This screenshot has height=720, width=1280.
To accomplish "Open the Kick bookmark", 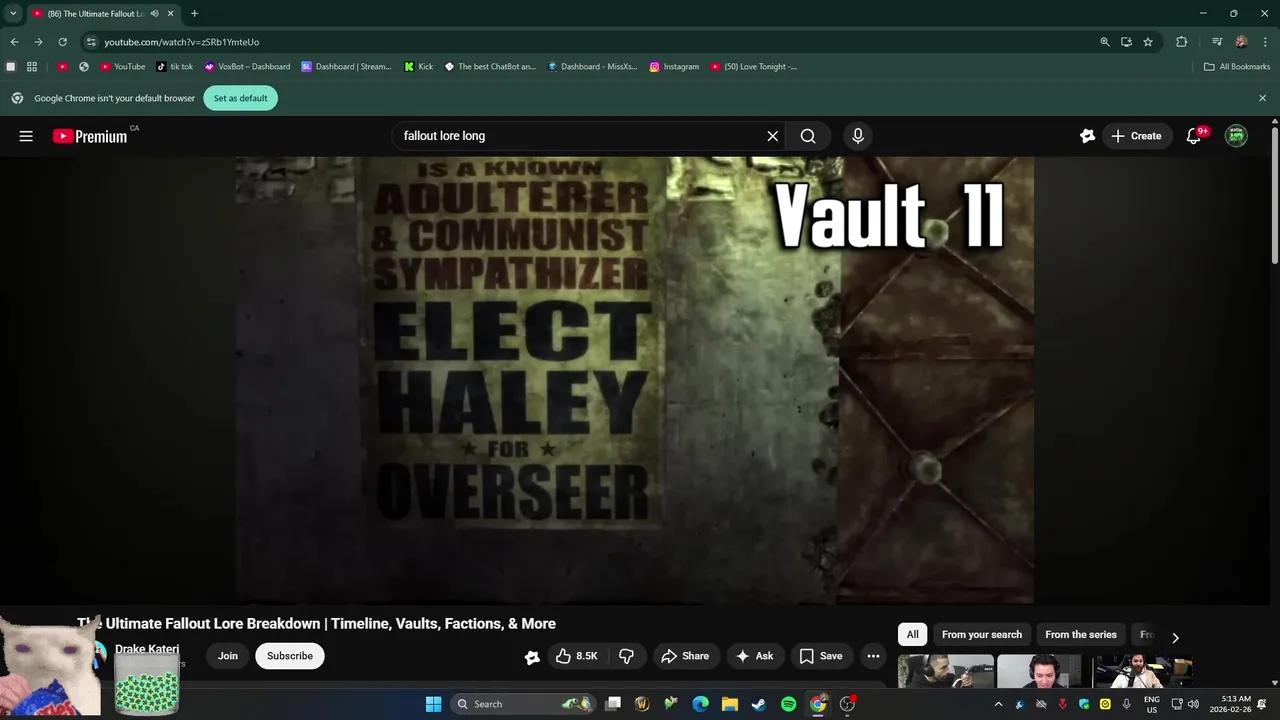I will [x=418, y=67].
